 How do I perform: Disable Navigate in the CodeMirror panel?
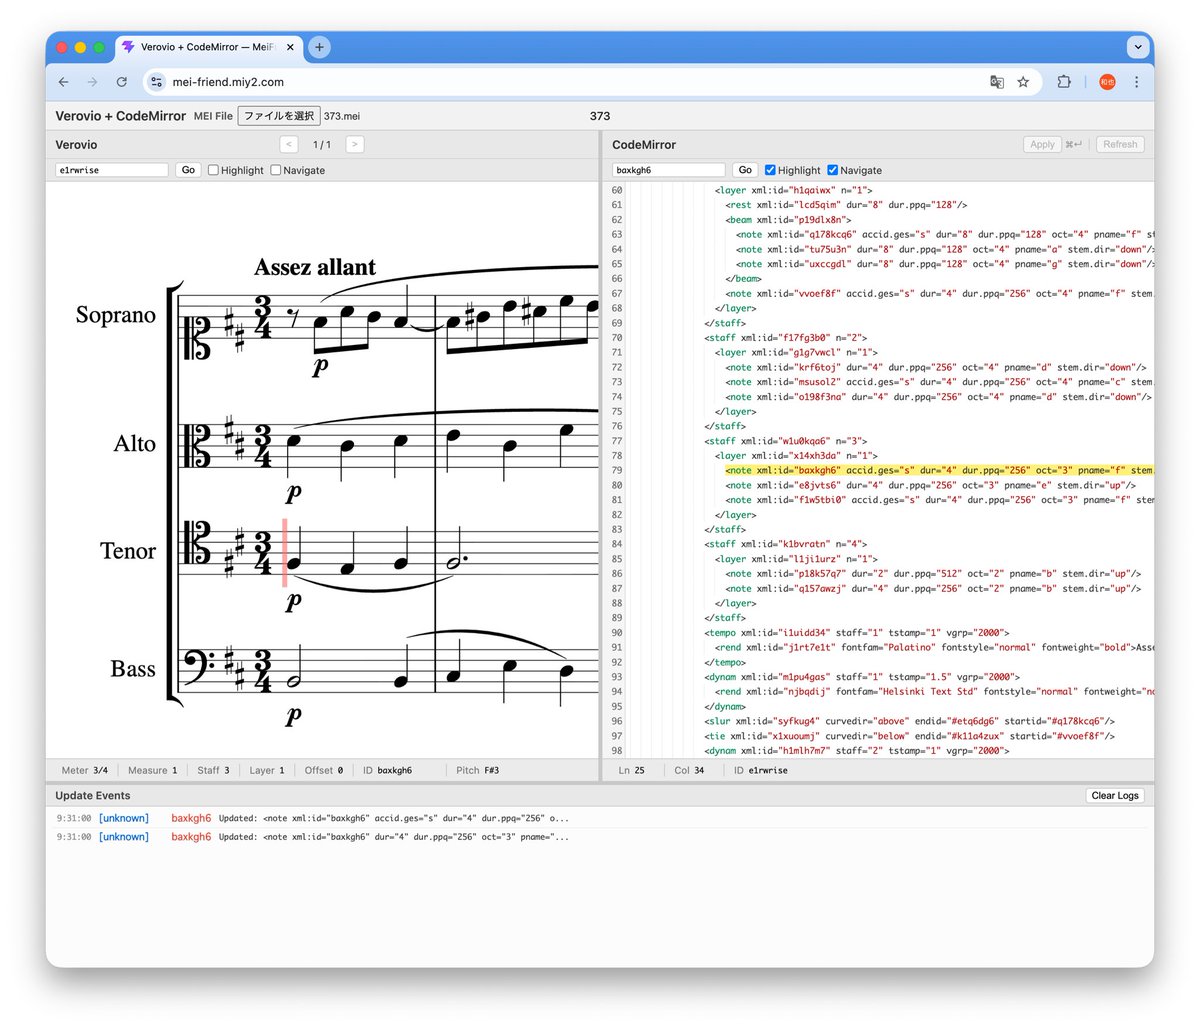pyautogui.click(x=832, y=170)
